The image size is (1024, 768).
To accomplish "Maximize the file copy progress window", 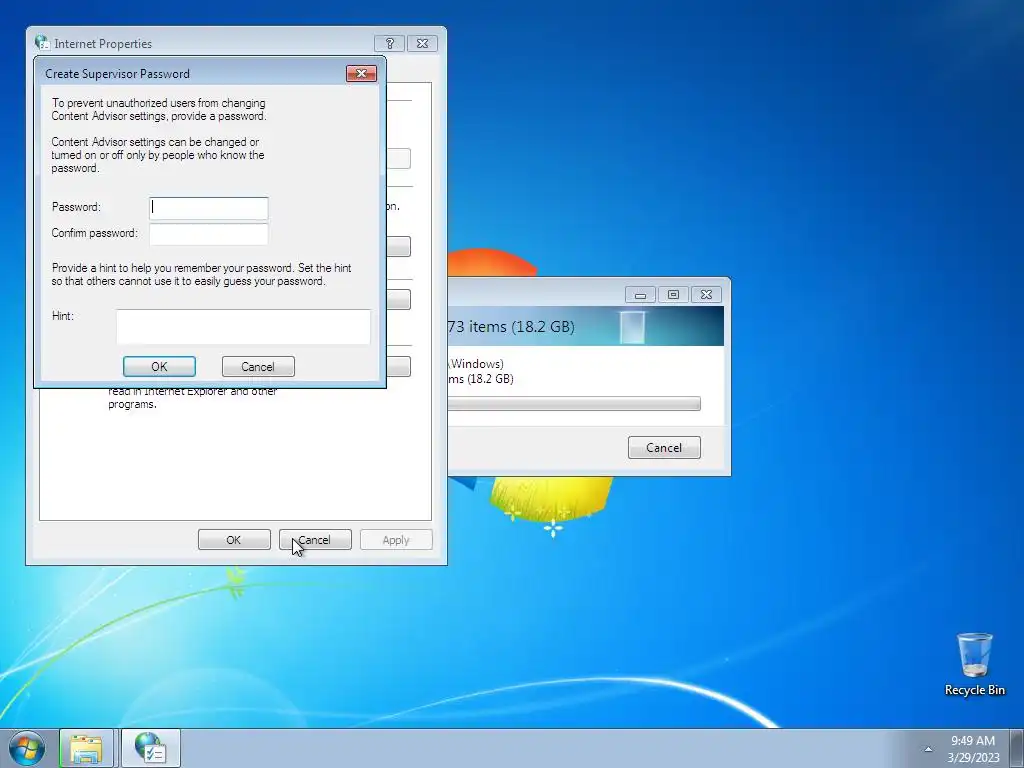I will (673, 295).
